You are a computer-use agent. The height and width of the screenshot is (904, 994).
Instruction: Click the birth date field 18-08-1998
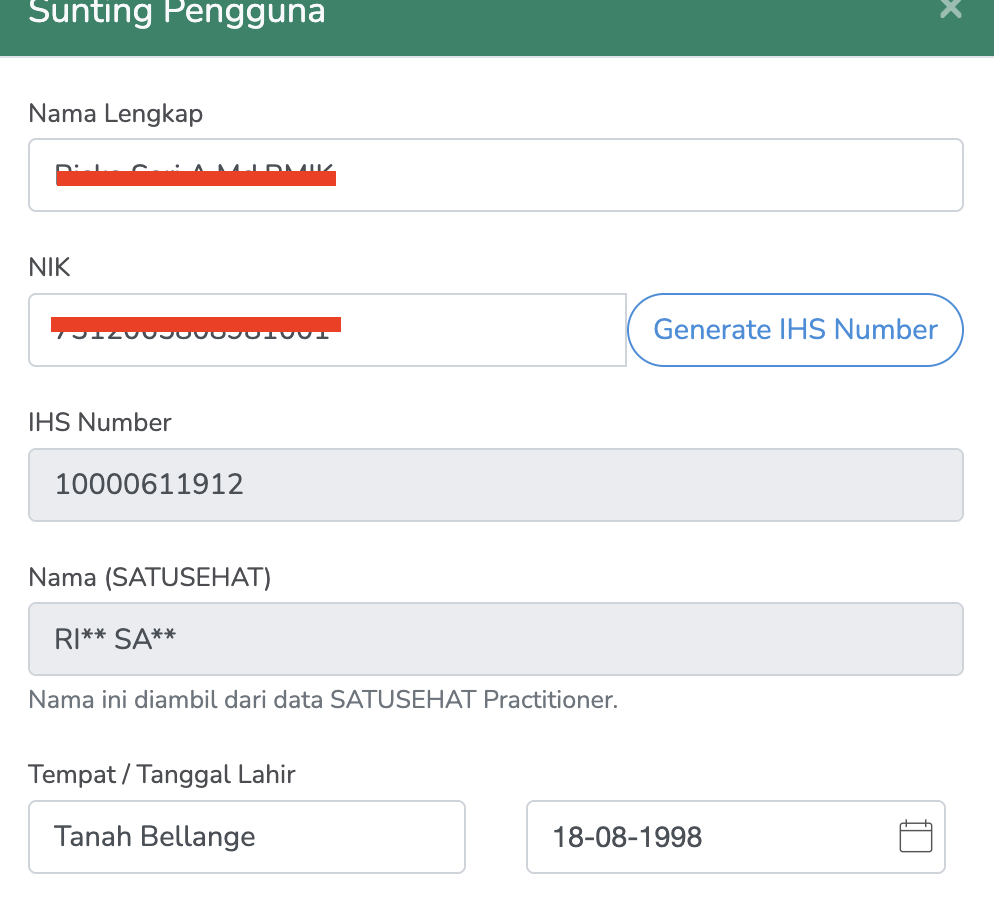(700, 836)
